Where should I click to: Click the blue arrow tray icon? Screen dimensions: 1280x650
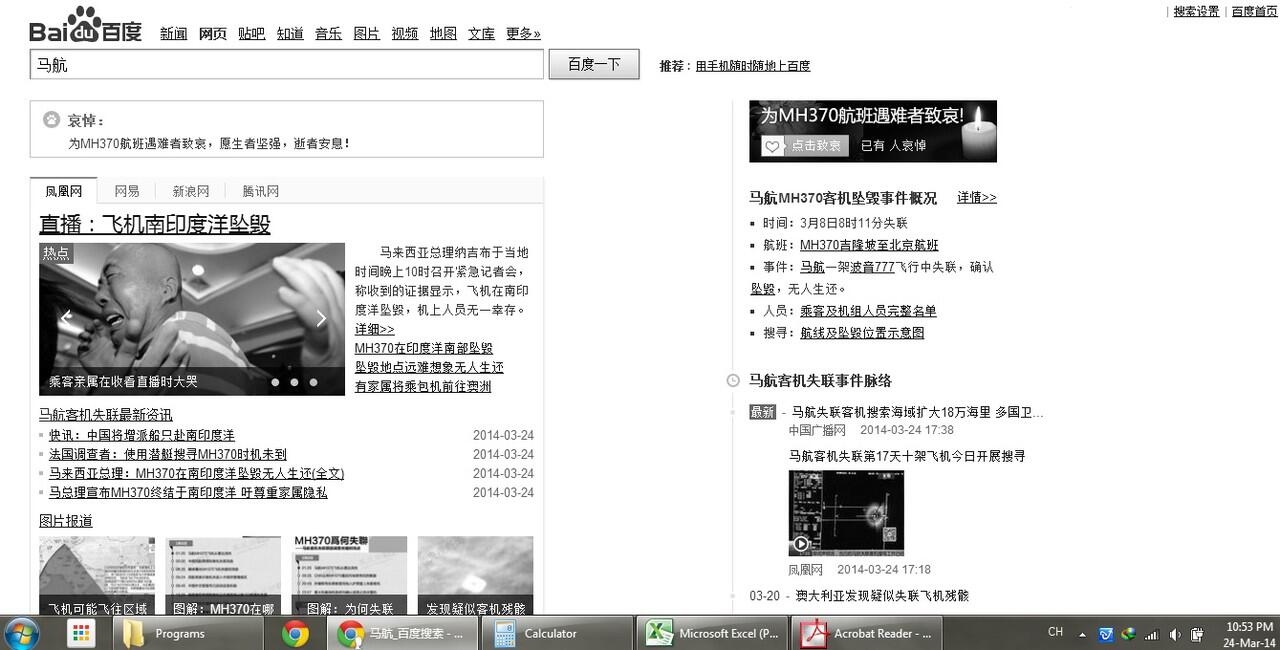click(1106, 634)
